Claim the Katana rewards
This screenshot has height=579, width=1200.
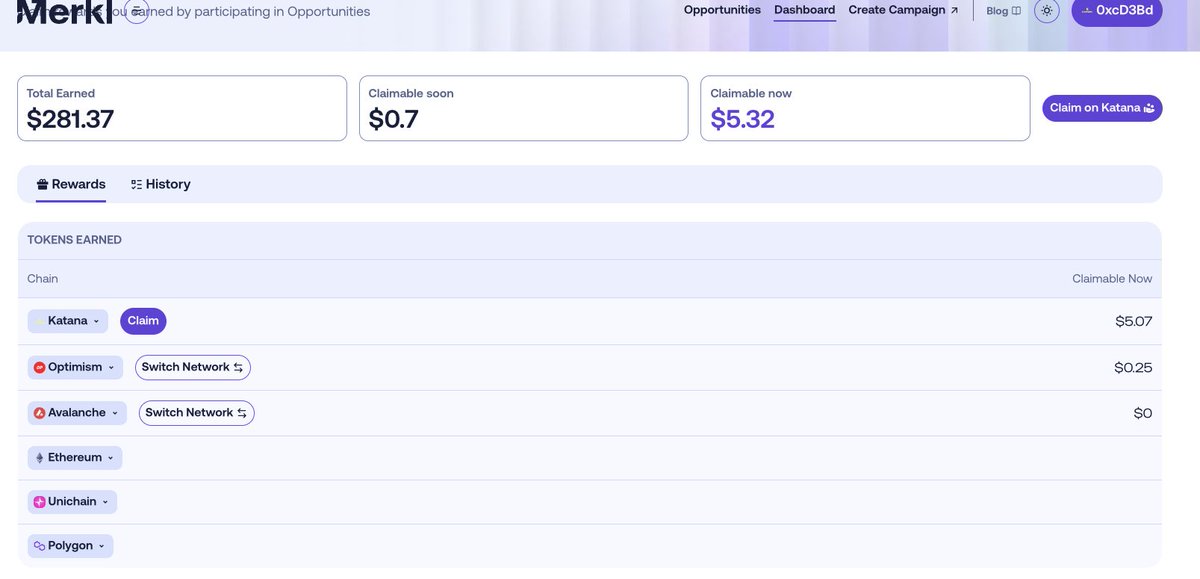coord(143,321)
